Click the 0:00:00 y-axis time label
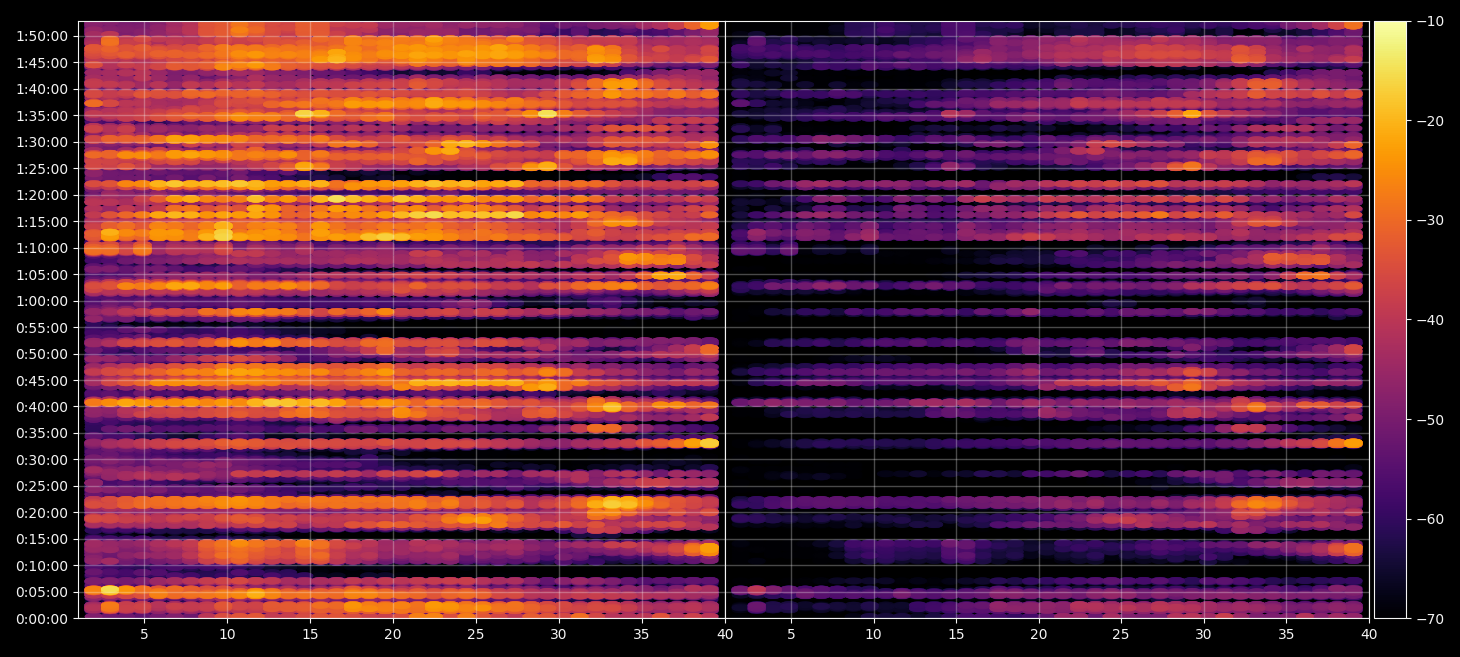 coord(42,618)
